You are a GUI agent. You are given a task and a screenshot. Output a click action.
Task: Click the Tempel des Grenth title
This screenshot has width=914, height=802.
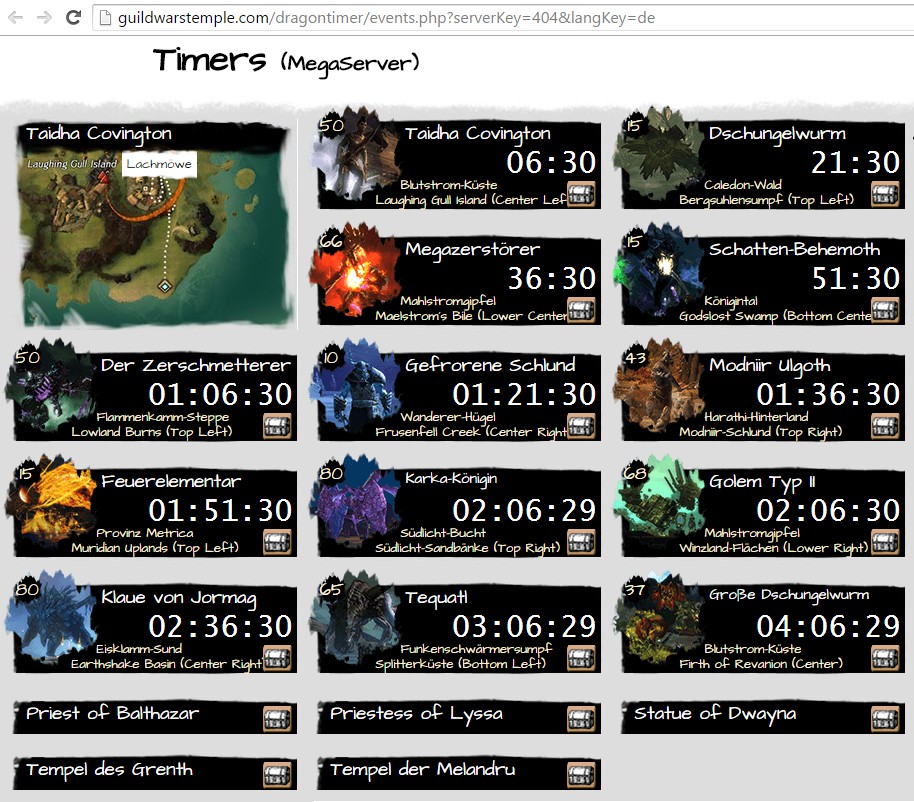(x=109, y=770)
